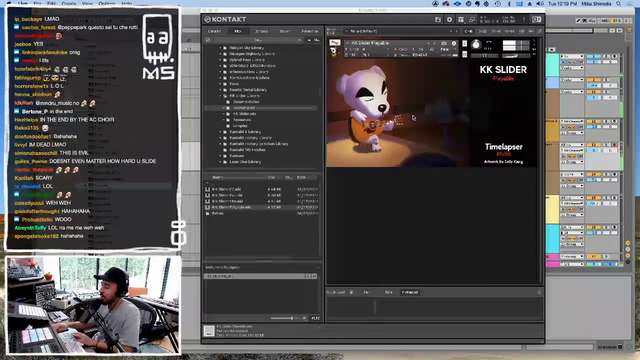Open Kontakt options gear icon
This screenshot has width=640, height=360.
pyautogui.click(x=449, y=19)
